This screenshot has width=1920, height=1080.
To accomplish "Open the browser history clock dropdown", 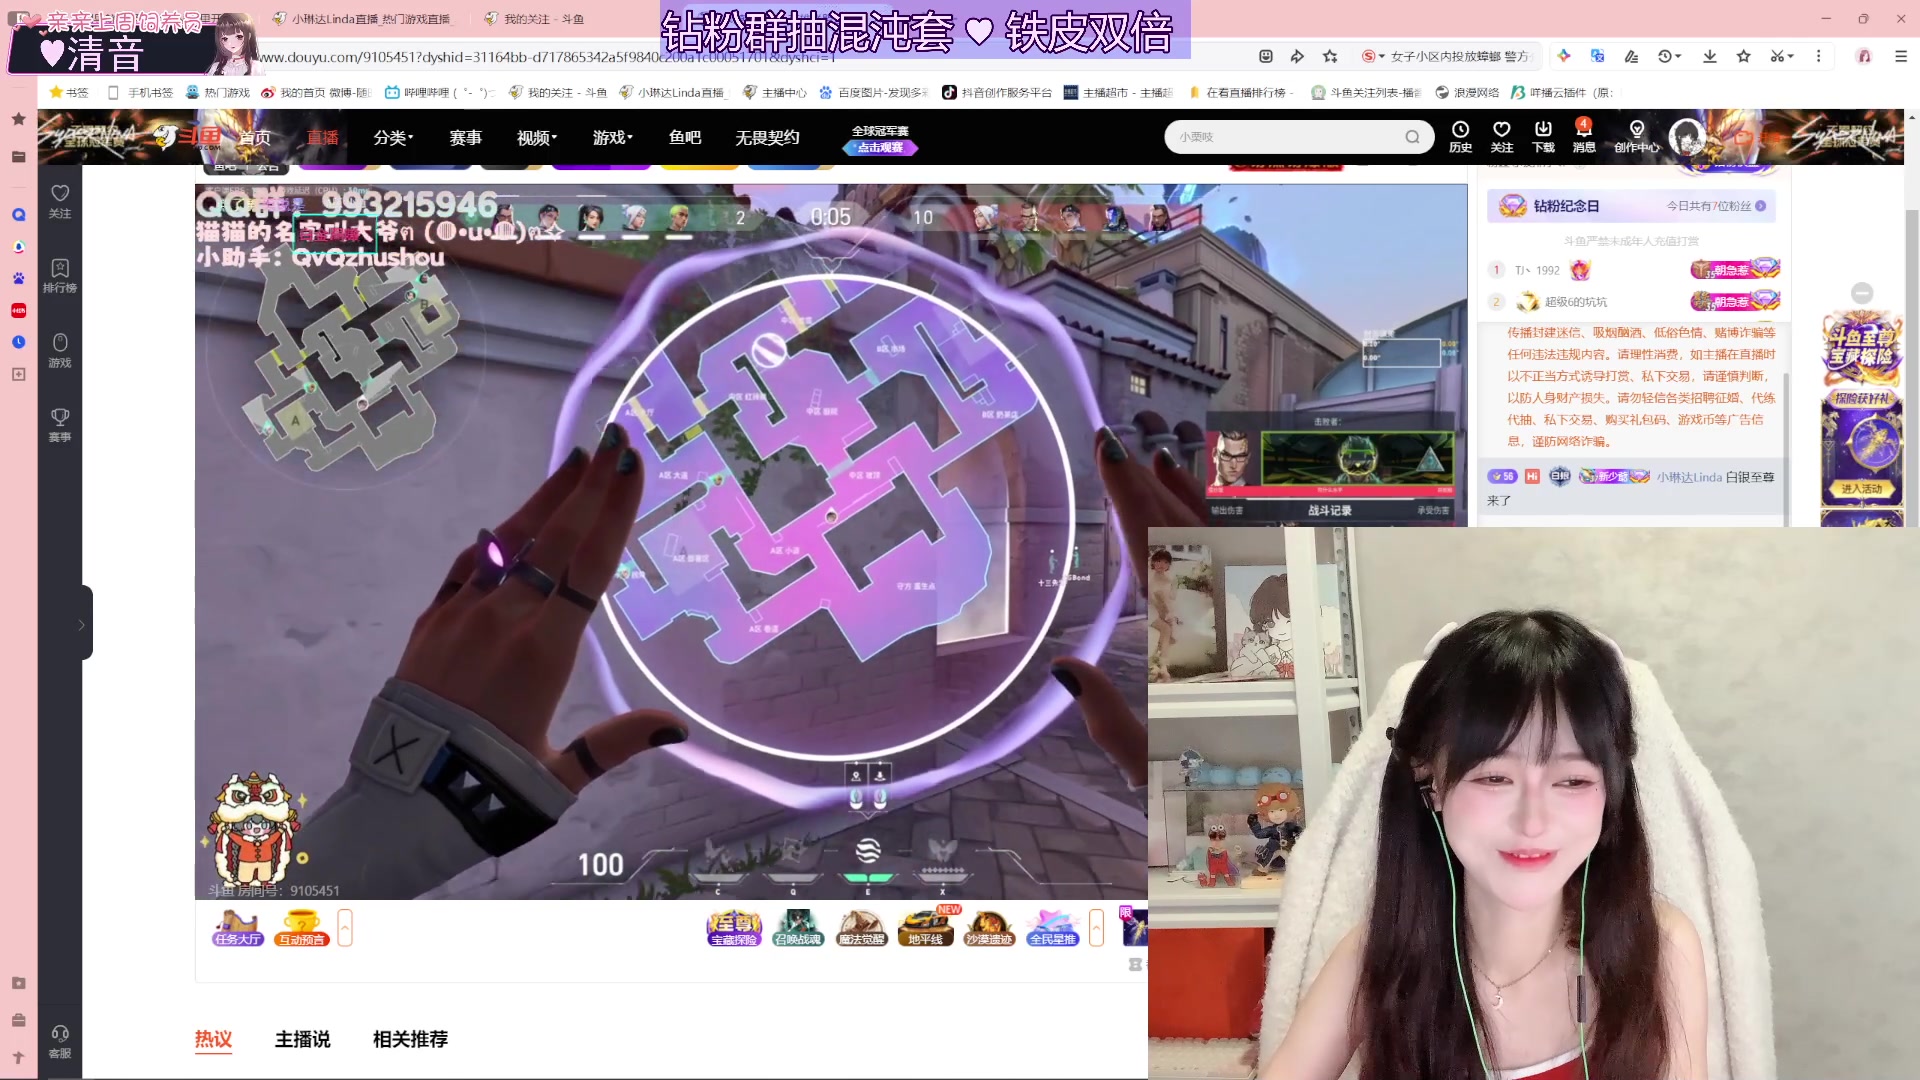I will click(1669, 56).
